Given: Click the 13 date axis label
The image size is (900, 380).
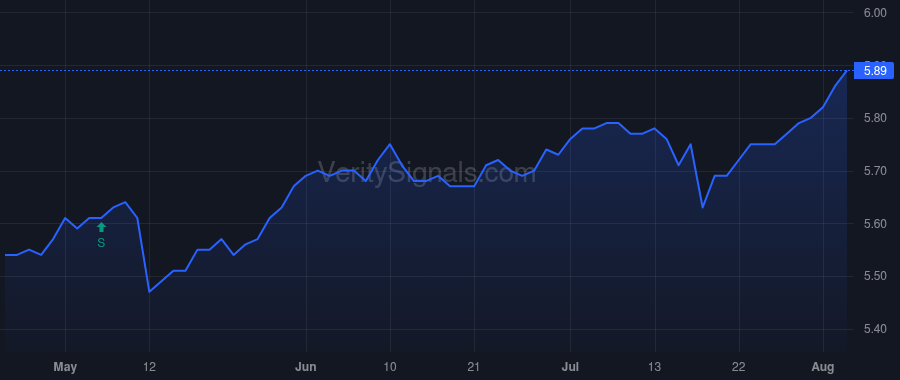Looking at the screenshot, I should point(654,366).
